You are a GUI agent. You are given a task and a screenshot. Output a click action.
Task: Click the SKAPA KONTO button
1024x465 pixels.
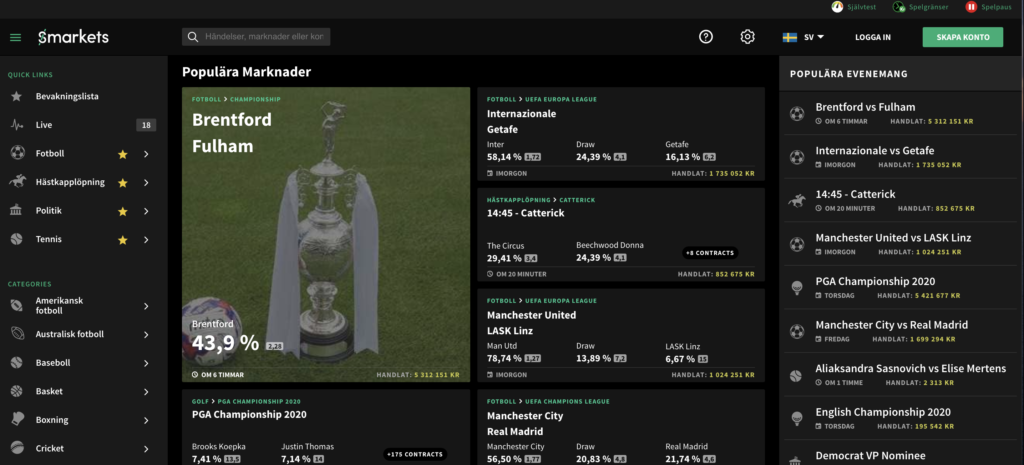tap(963, 37)
